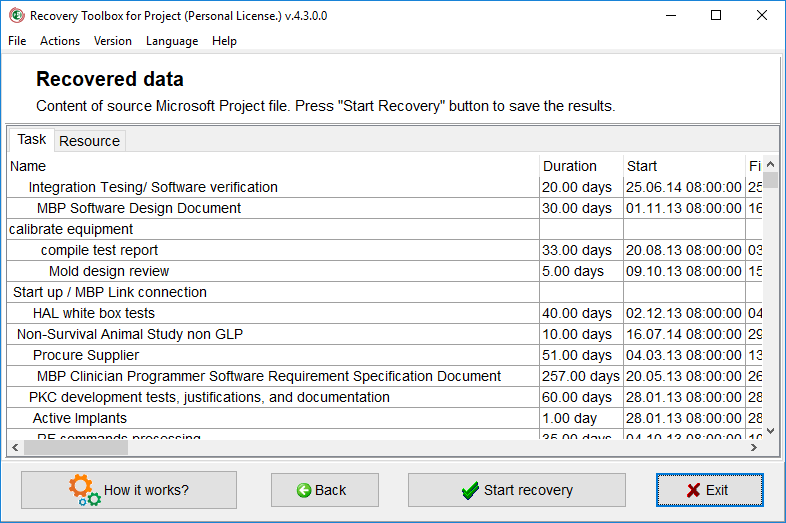
Task: Click the vertical scrollbar up arrow
Action: click(771, 164)
